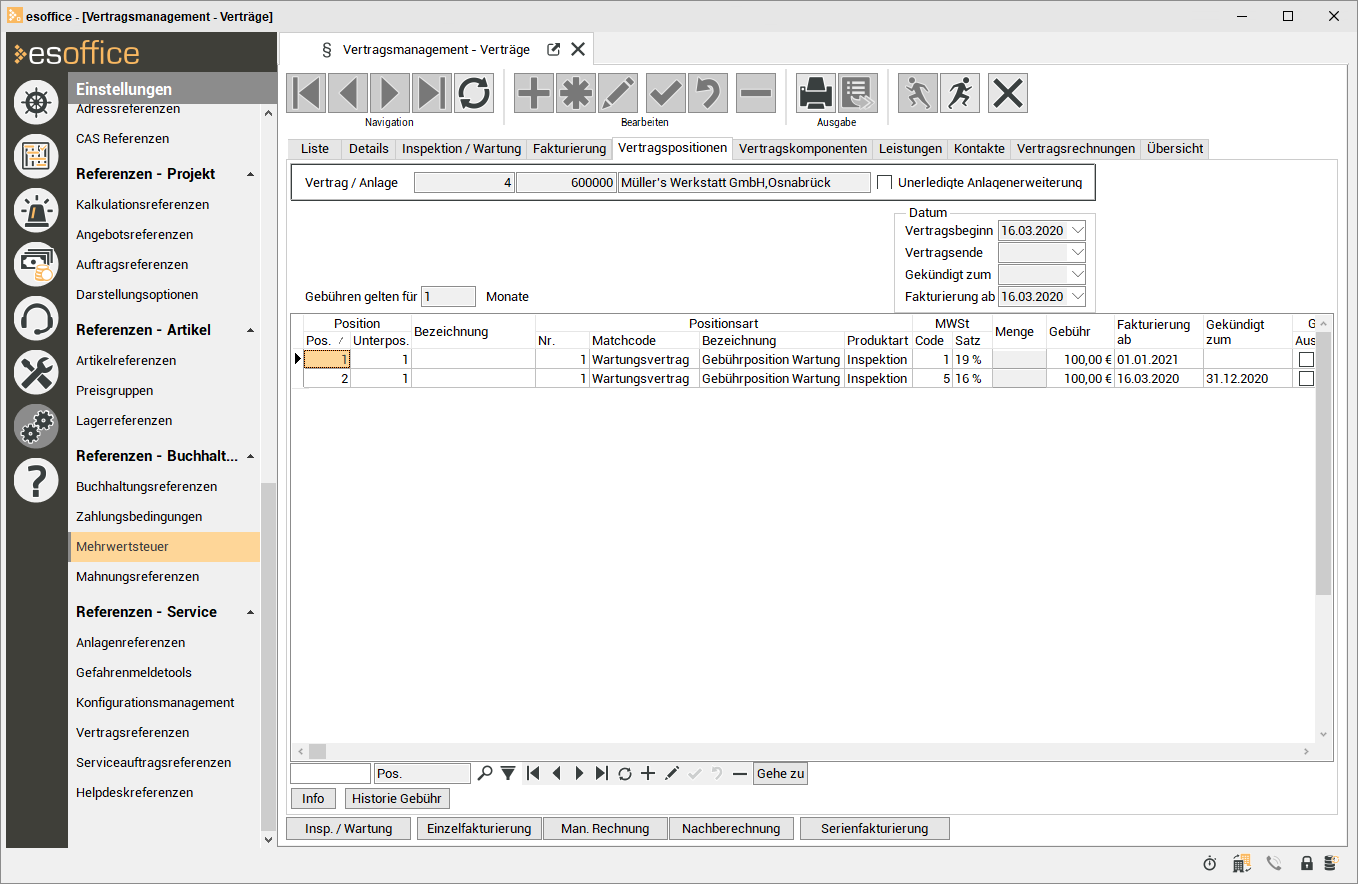Open the Vertragsbeginn date dropdown
This screenshot has height=895, width=1358.
click(1077, 231)
